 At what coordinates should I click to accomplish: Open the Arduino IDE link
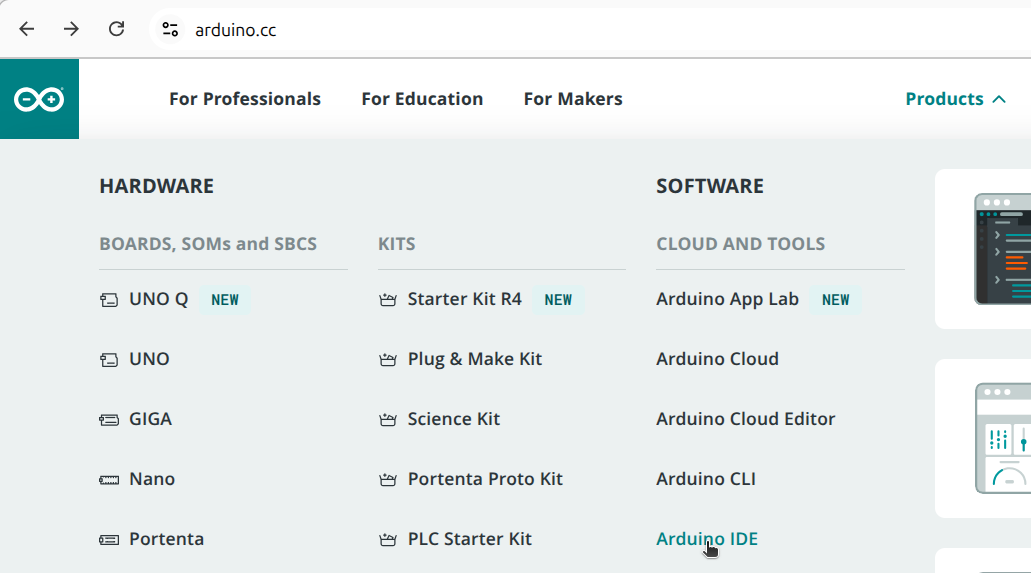click(x=707, y=539)
